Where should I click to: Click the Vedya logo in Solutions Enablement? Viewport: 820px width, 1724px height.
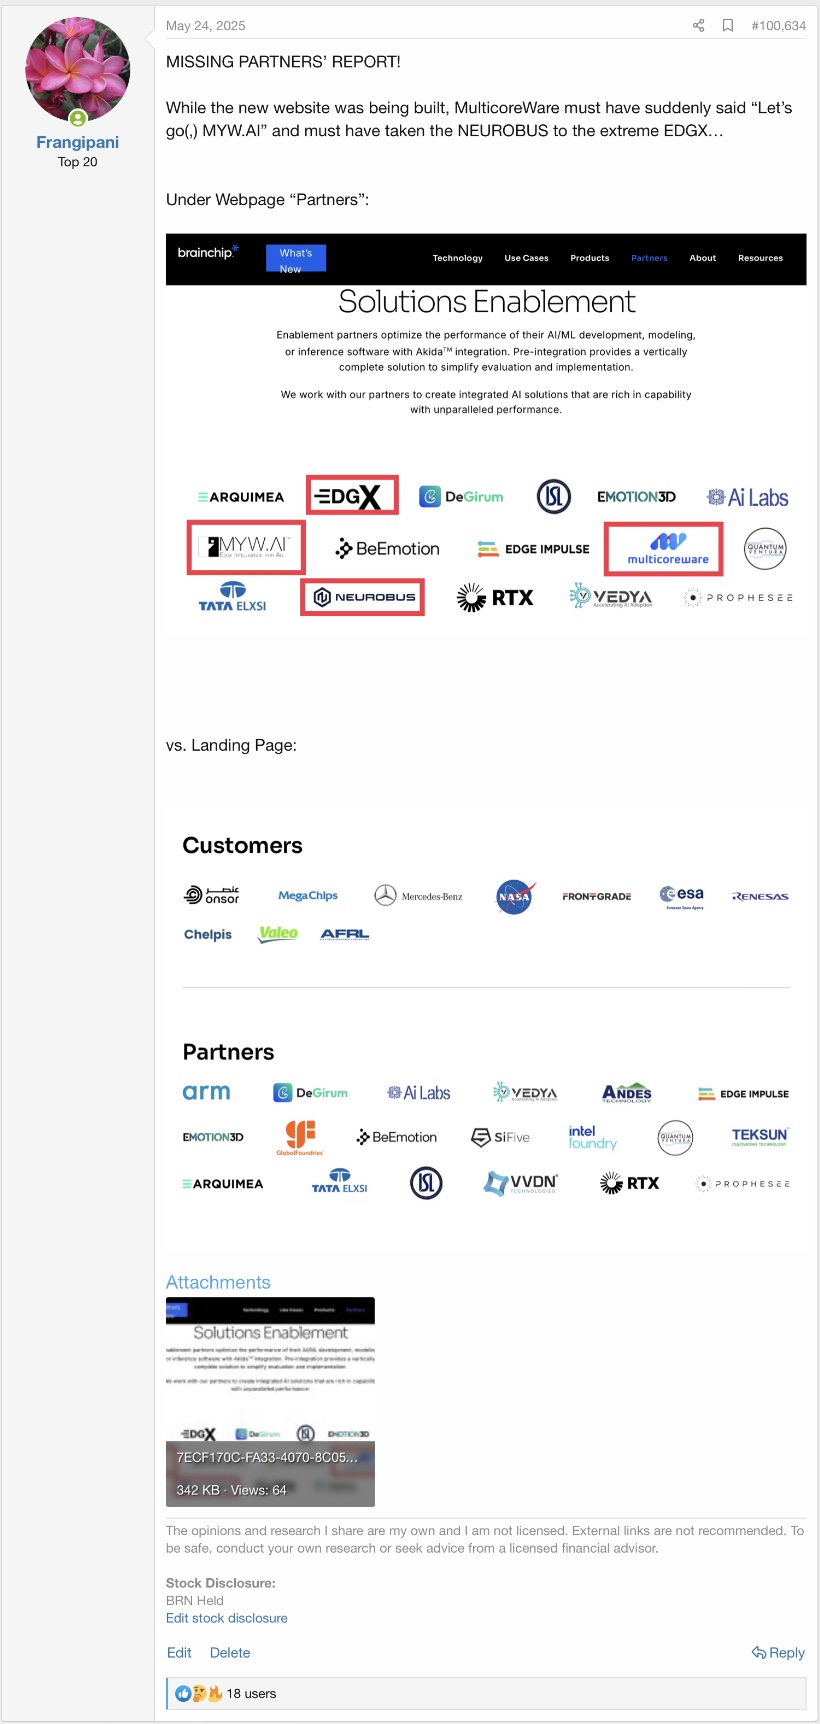pyautogui.click(x=611, y=597)
